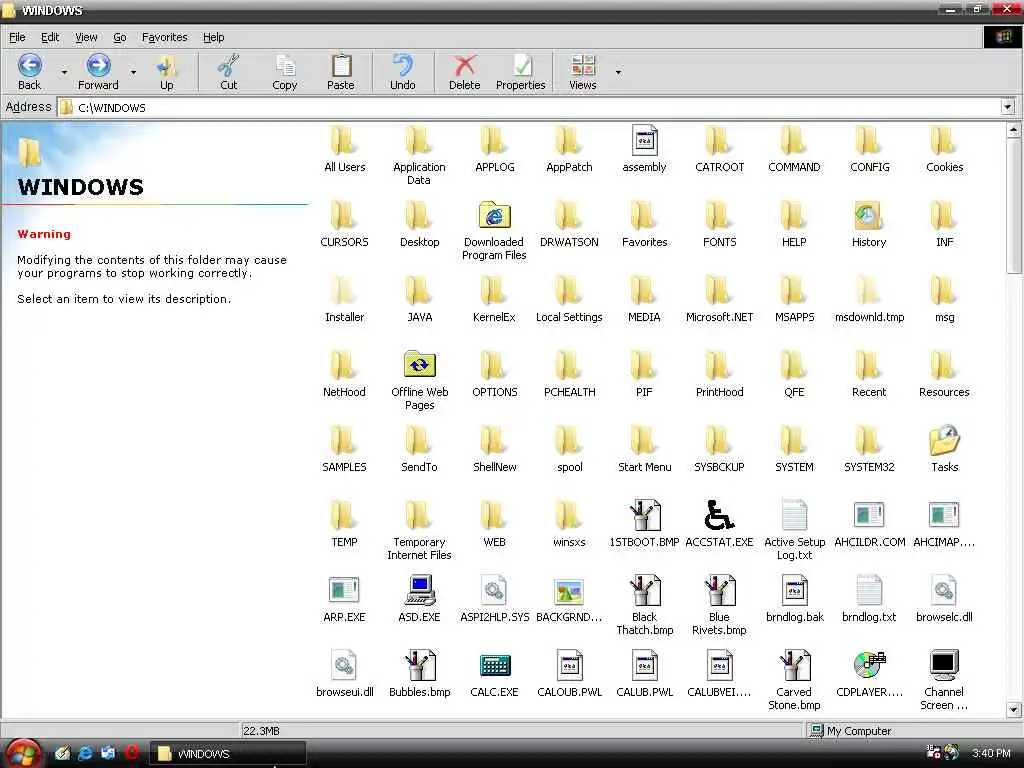Select the Microsoft.NET folder
The height and width of the screenshot is (768, 1024).
(x=719, y=298)
